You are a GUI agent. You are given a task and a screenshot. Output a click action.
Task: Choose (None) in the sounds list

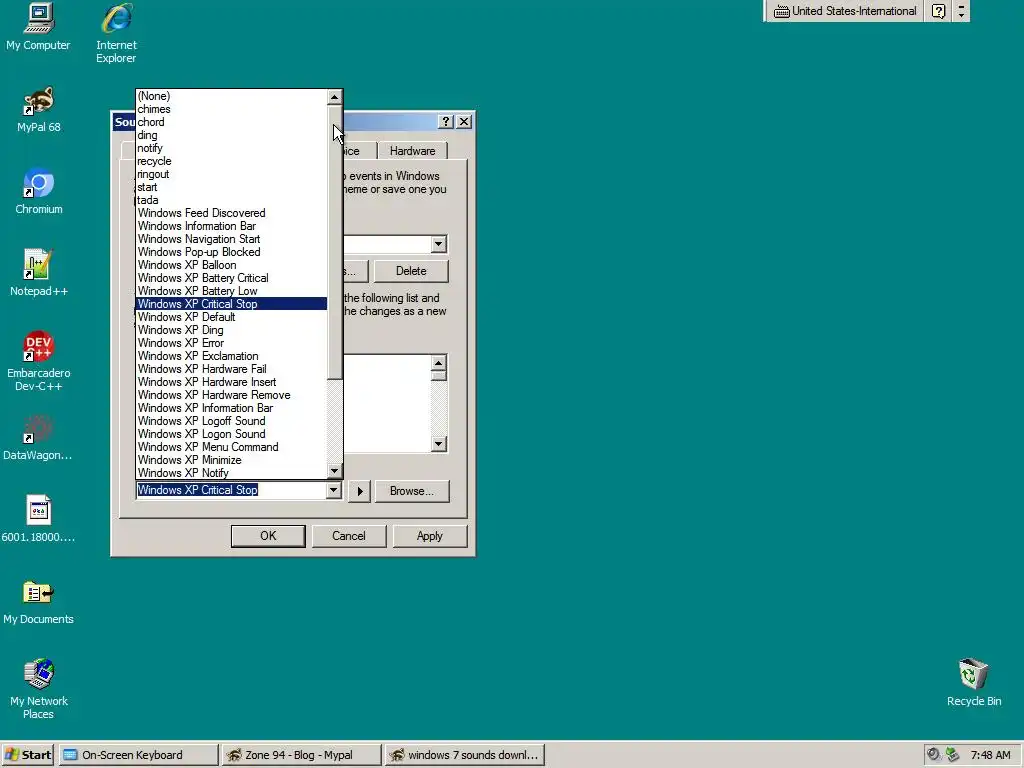[x=231, y=96]
